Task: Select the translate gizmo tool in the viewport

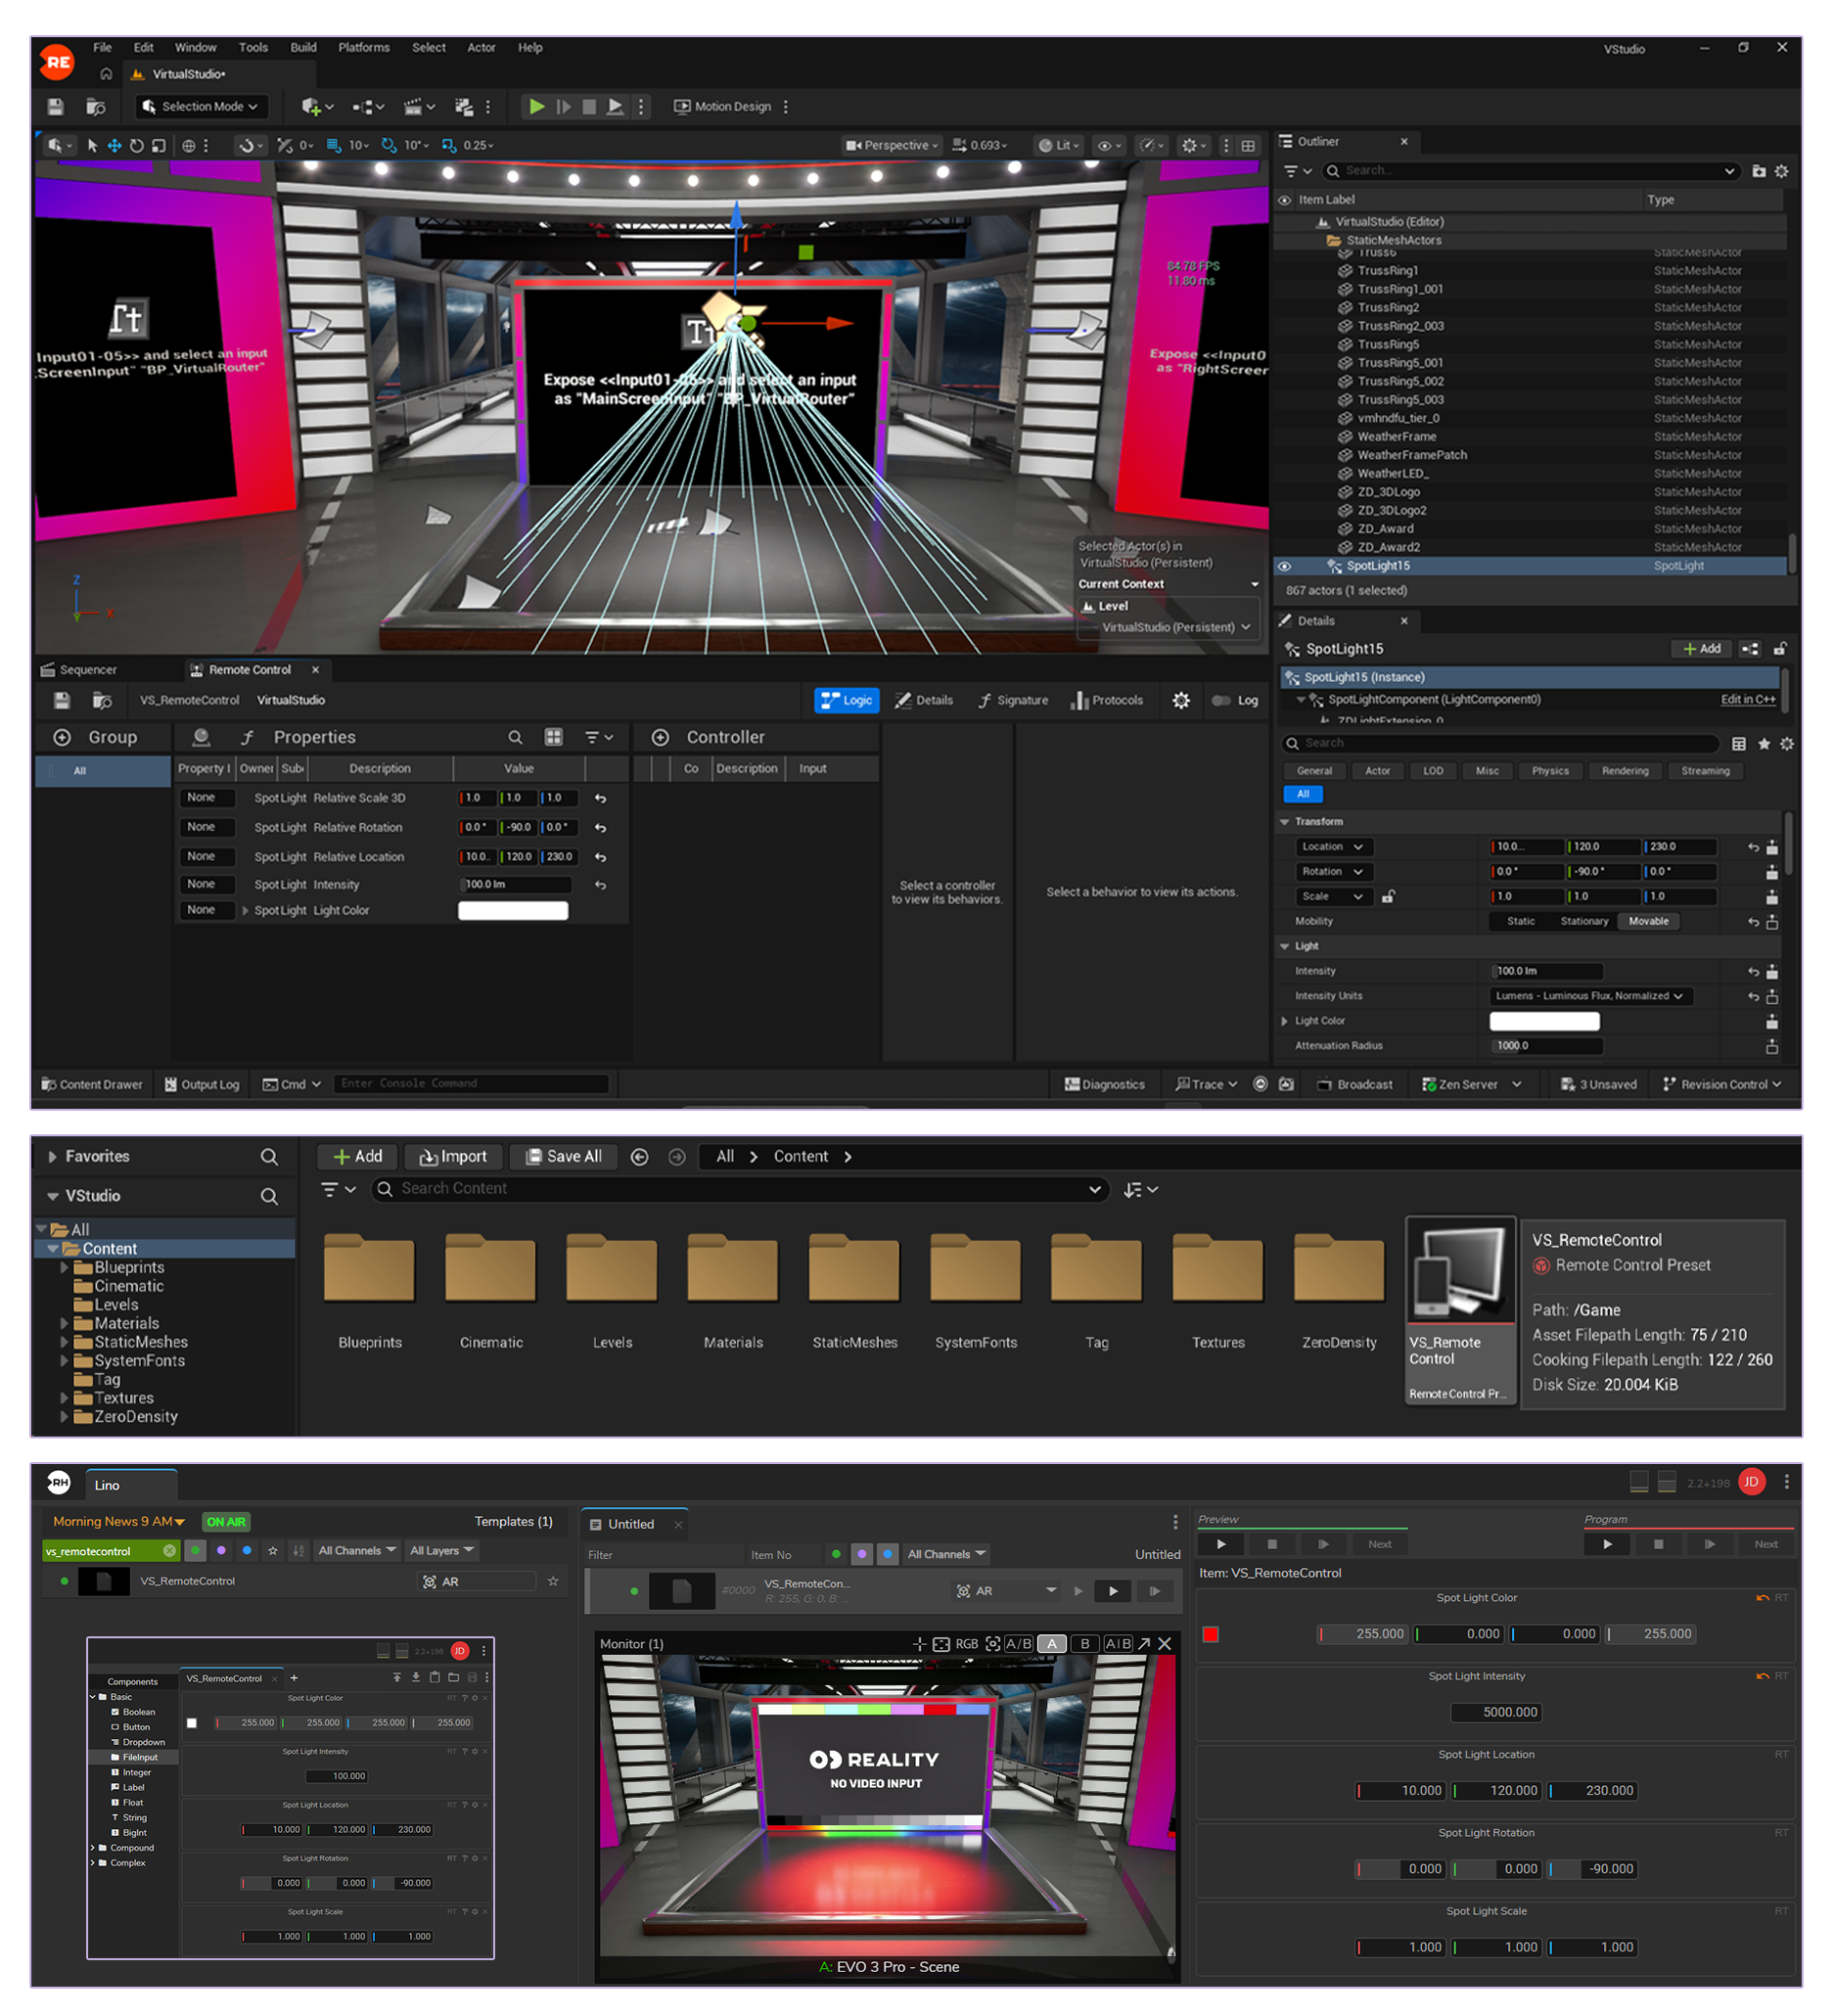Action: pos(115,145)
